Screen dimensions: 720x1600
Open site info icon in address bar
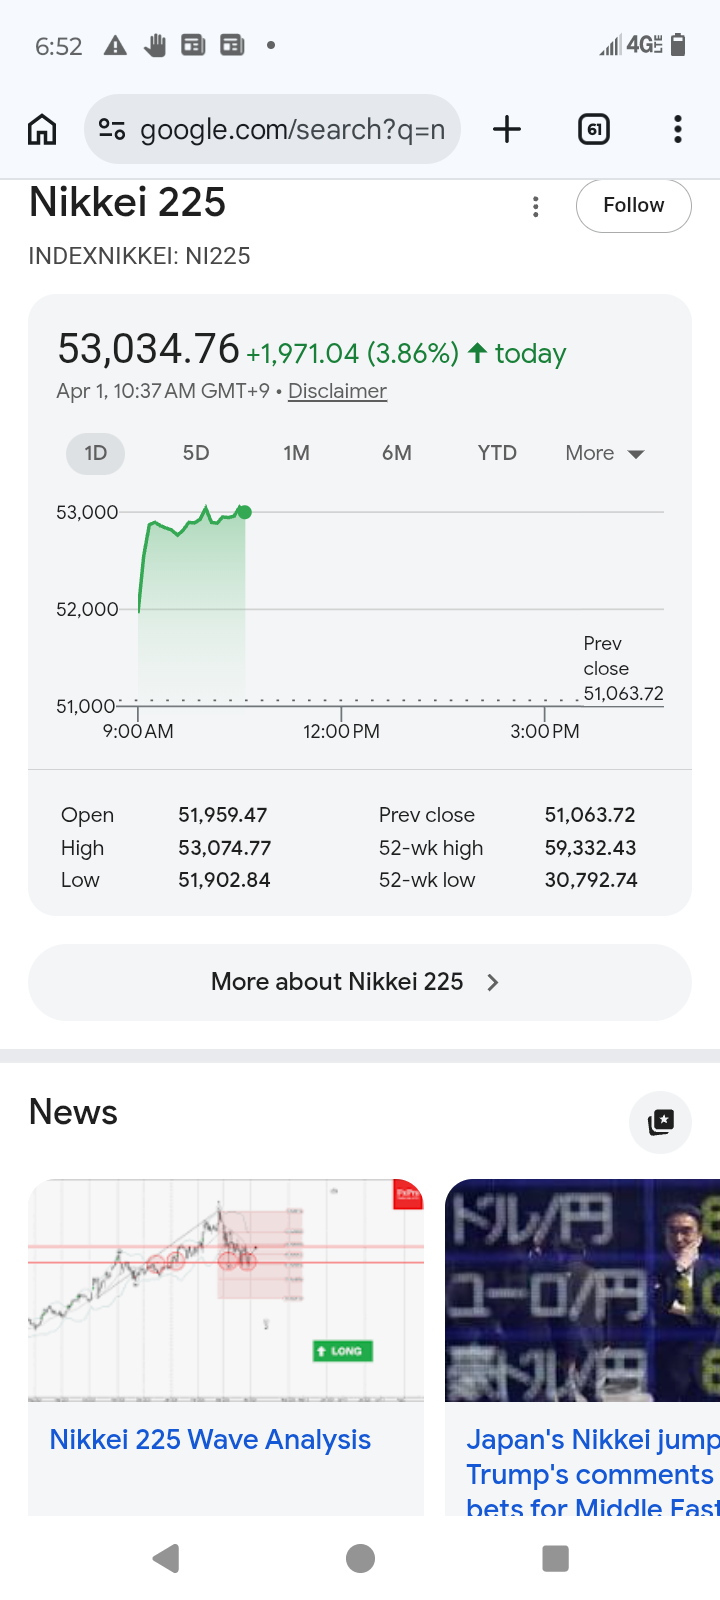[112, 129]
